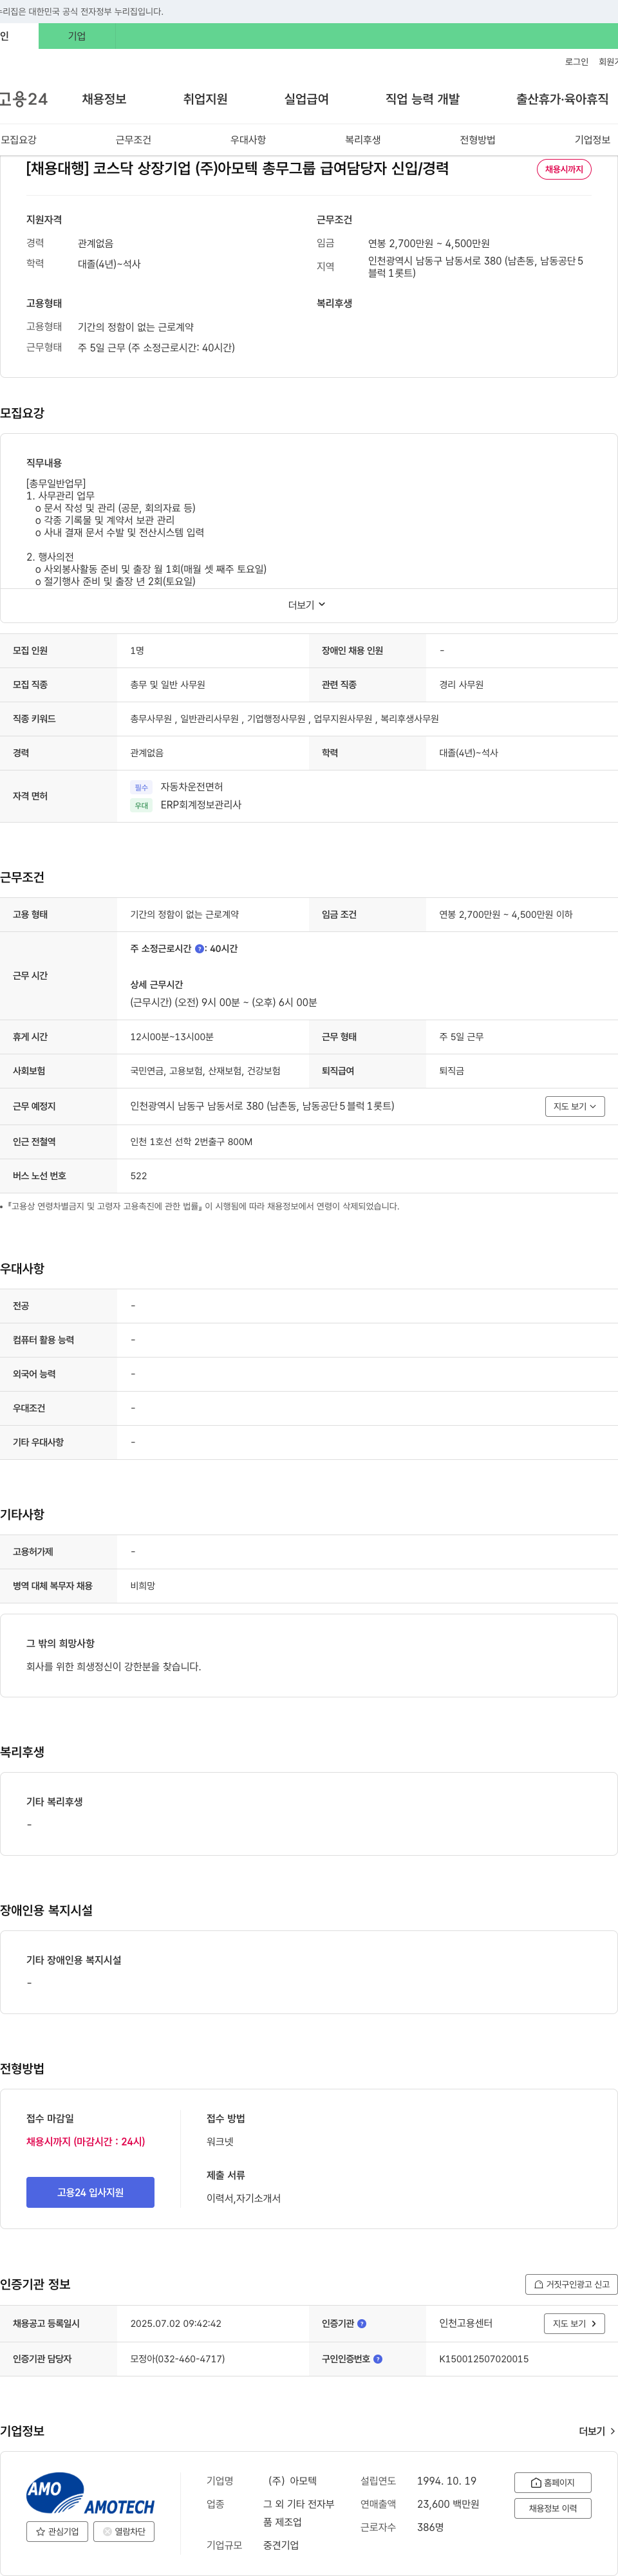This screenshot has width=618, height=2576.
Task: View 채용정보 이력 of the company
Action: [x=553, y=2508]
